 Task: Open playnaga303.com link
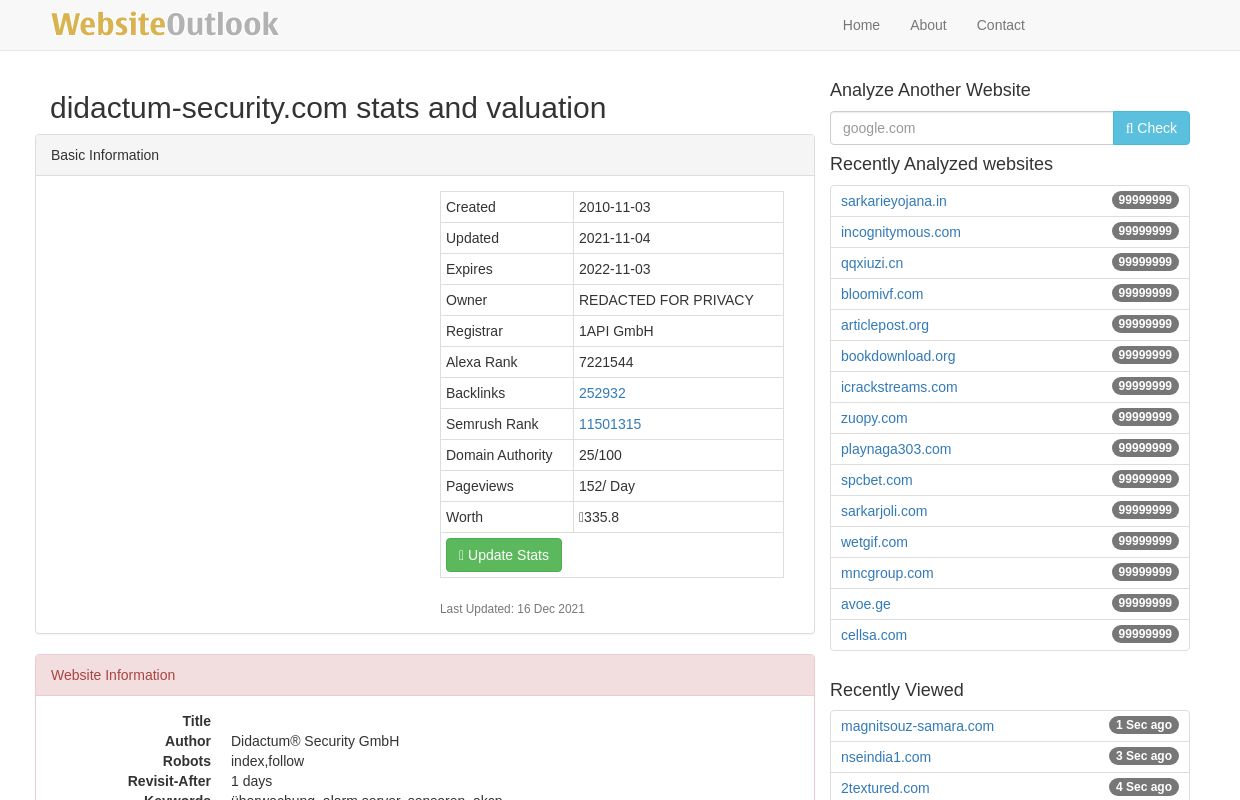(896, 449)
